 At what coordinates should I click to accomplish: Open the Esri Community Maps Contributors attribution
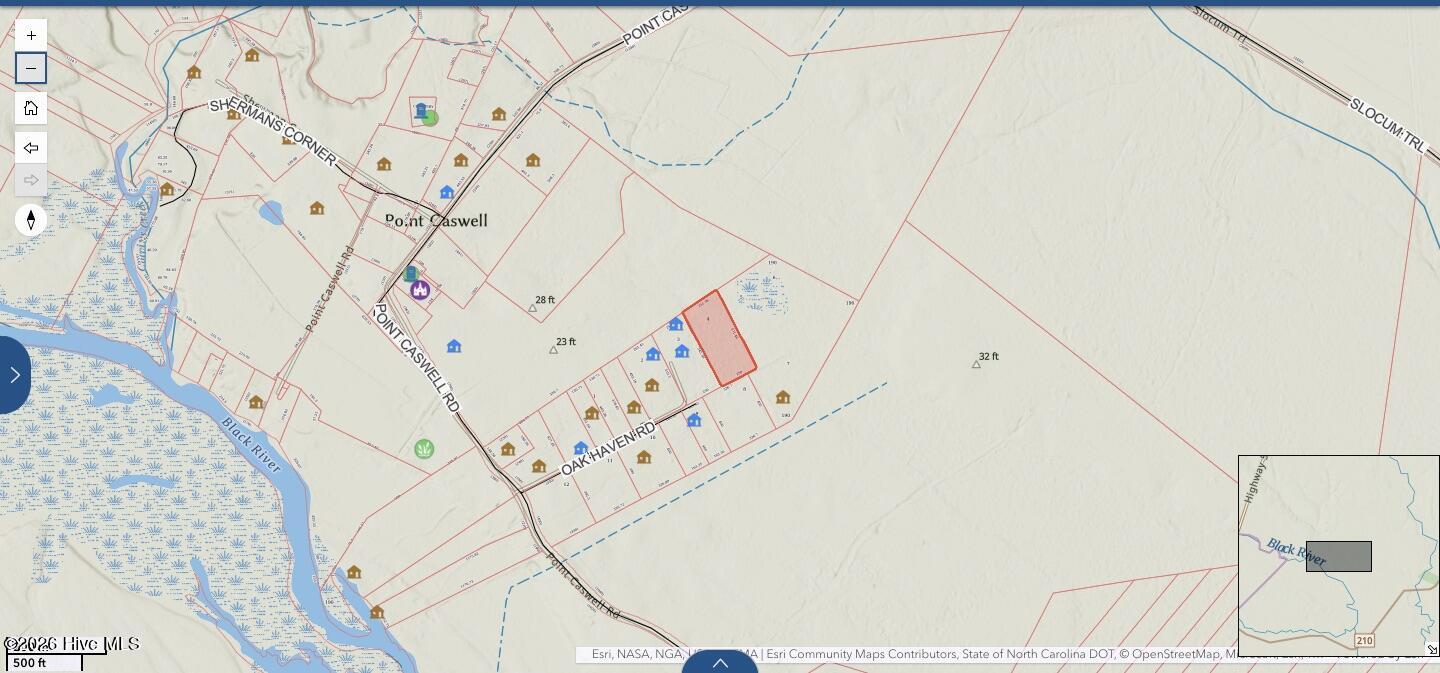click(x=861, y=654)
